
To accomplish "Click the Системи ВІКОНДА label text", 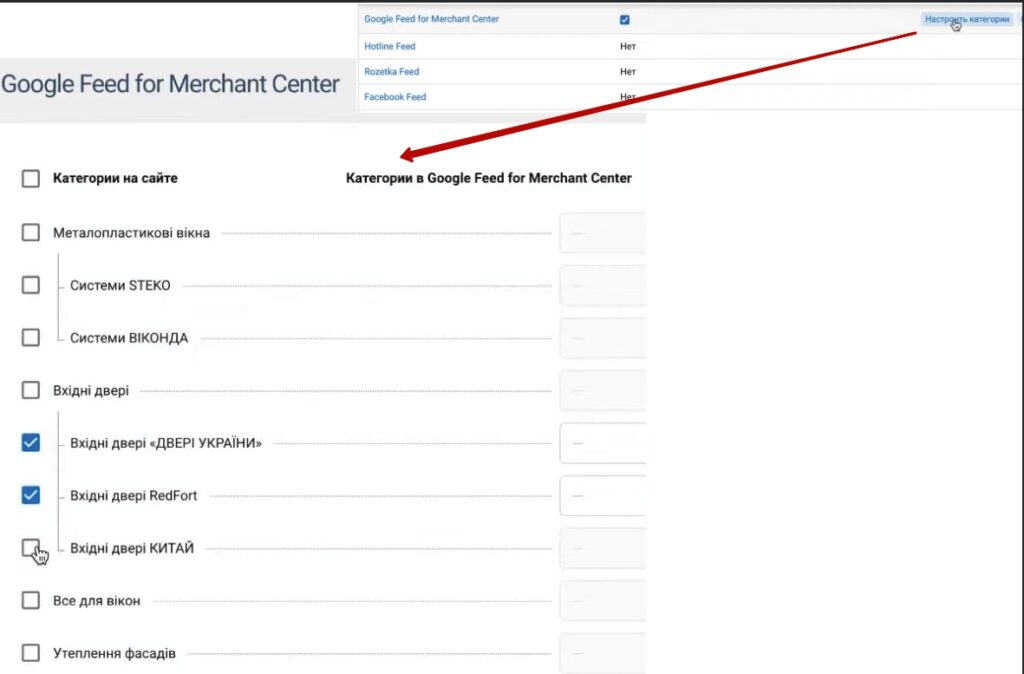I will 129,338.
